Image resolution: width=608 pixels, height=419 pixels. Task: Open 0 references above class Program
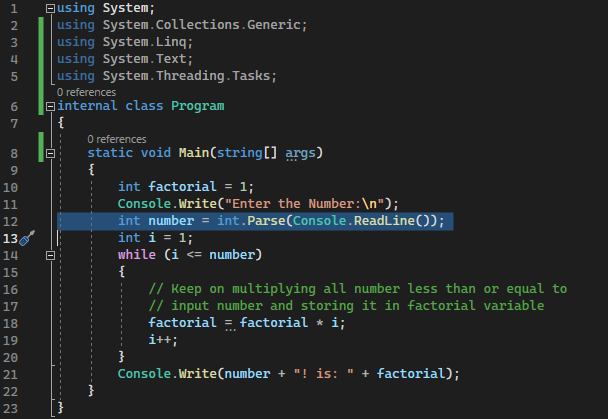coord(86,92)
